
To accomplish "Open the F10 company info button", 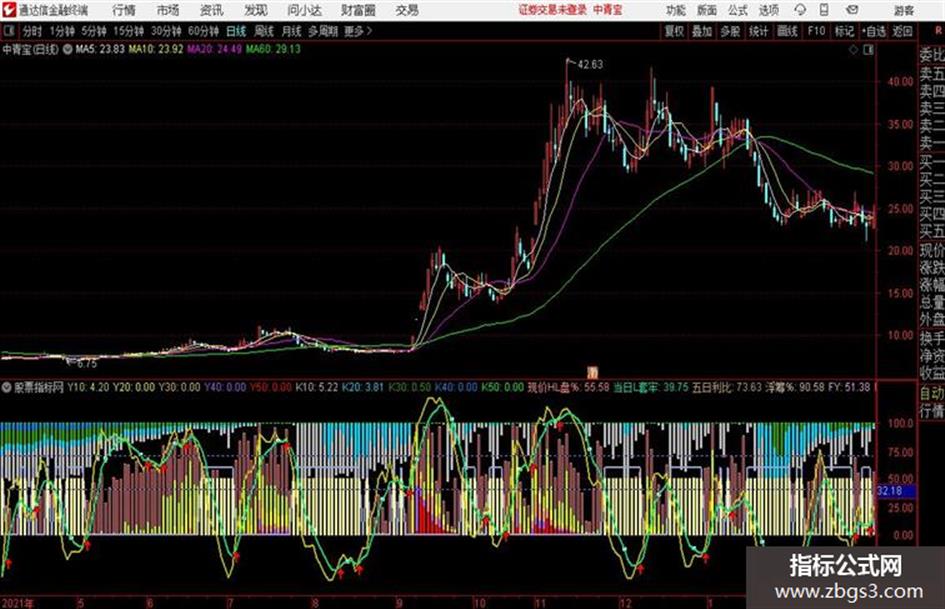I will pyautogui.click(x=816, y=31).
